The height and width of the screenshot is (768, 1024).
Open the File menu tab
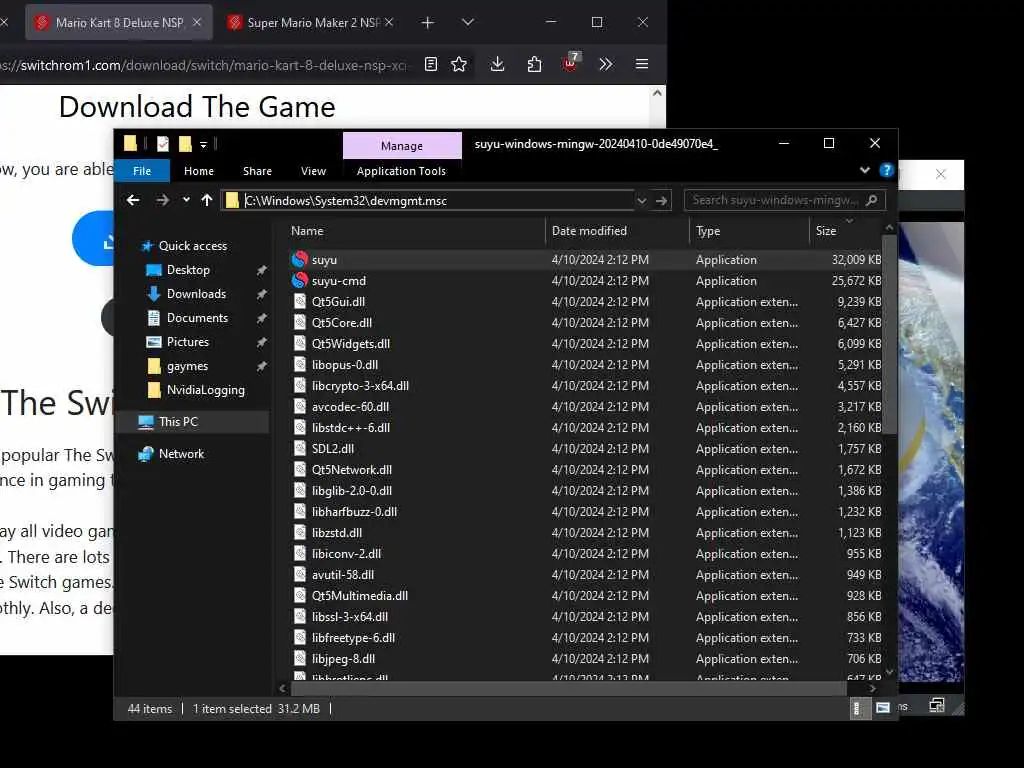142,170
